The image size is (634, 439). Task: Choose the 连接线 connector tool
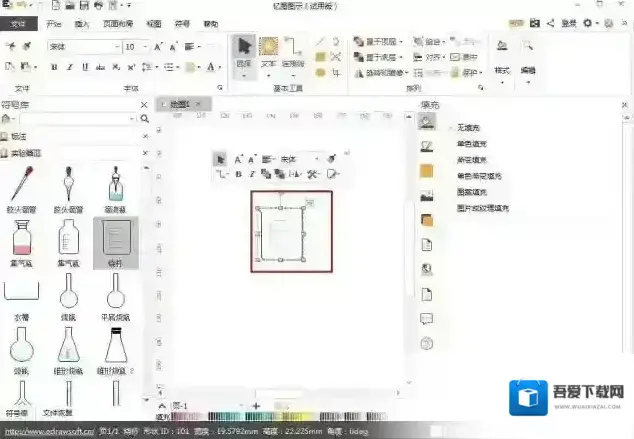pyautogui.click(x=293, y=52)
